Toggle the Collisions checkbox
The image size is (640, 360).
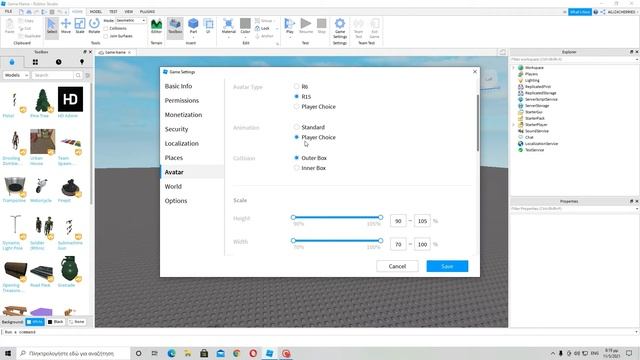106,28
